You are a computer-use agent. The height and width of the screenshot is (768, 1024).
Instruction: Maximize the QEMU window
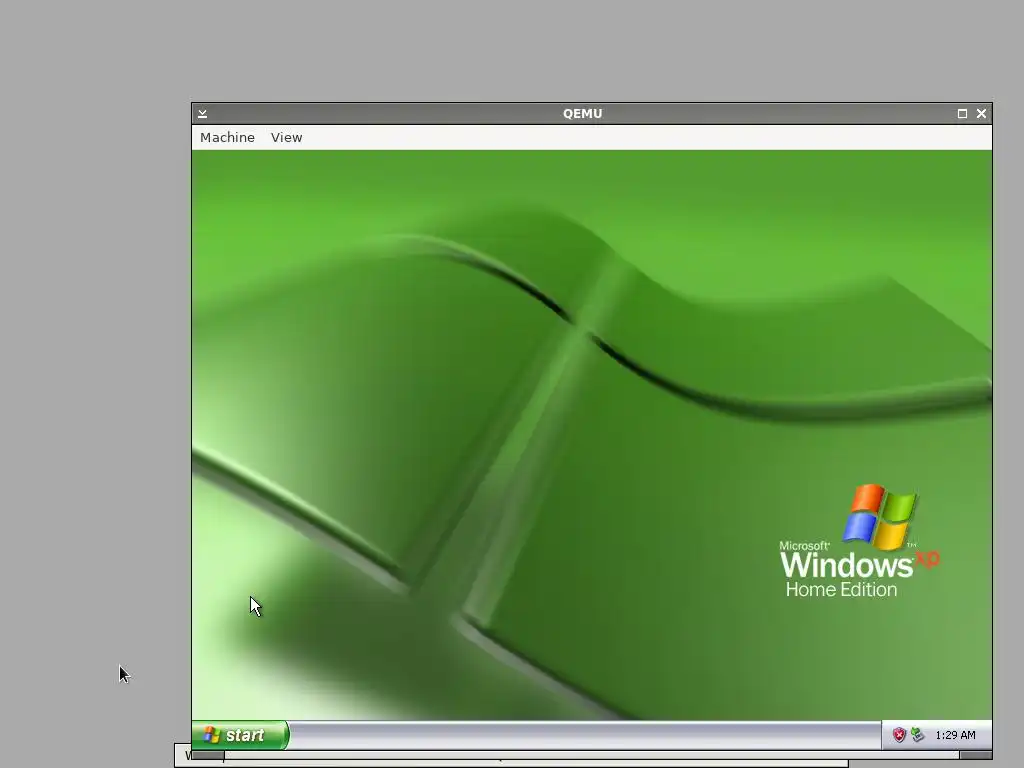(x=962, y=114)
